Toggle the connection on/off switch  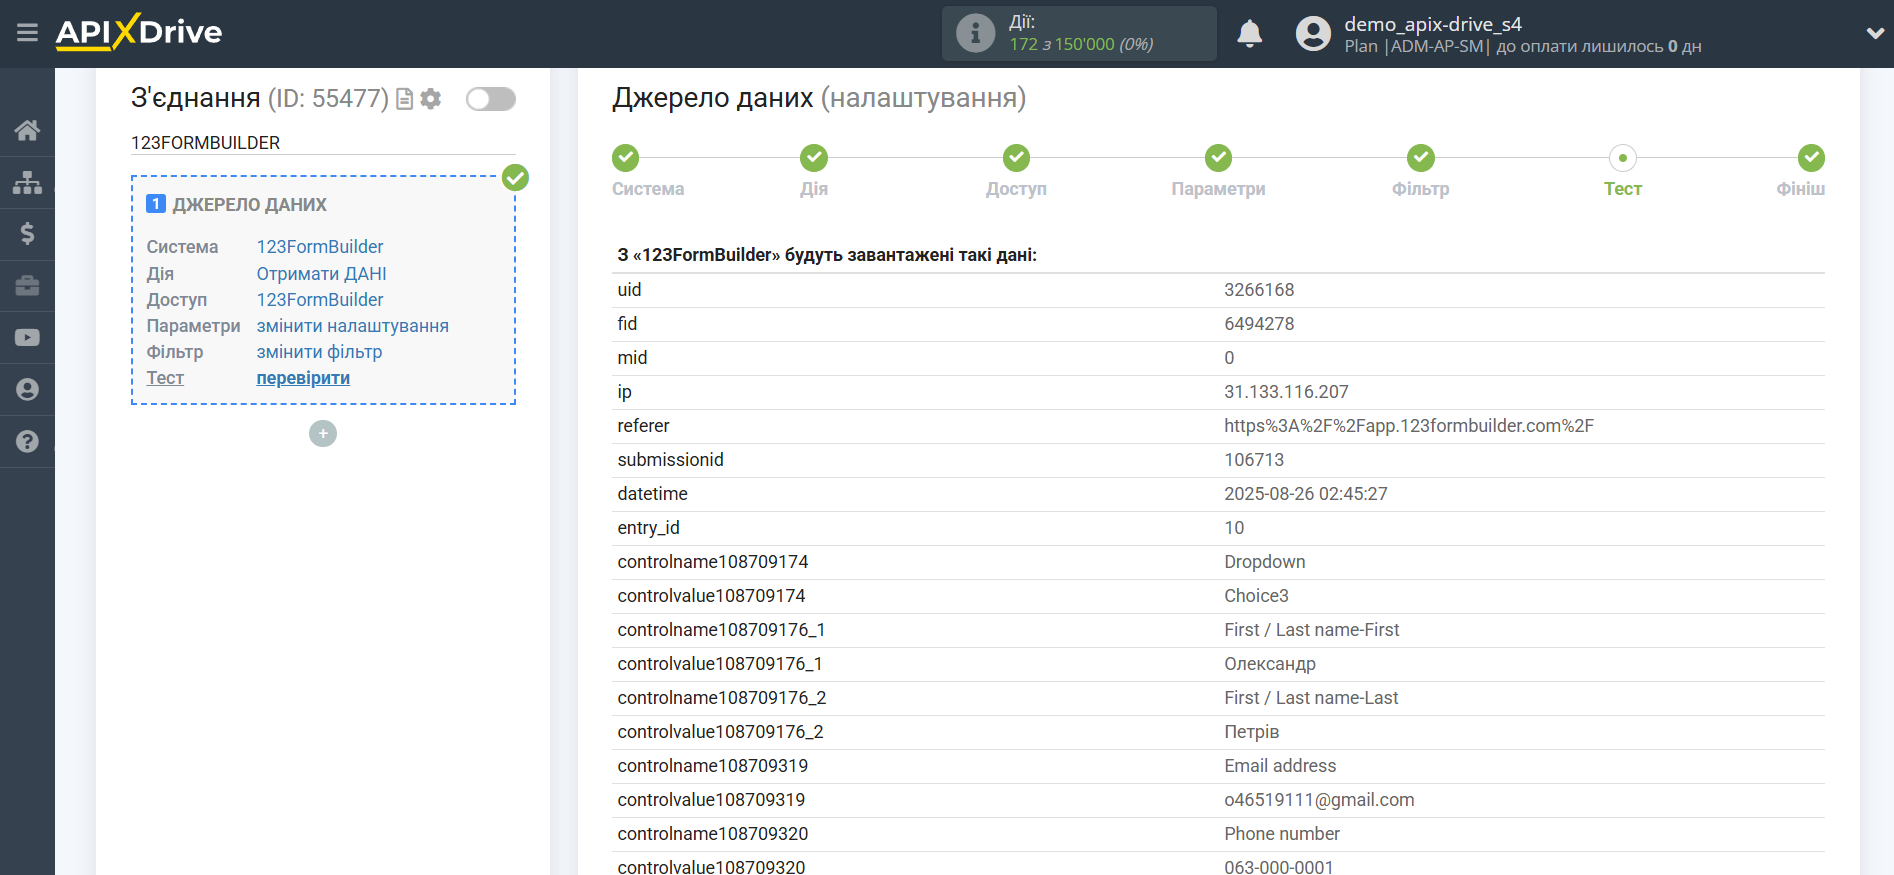(490, 99)
